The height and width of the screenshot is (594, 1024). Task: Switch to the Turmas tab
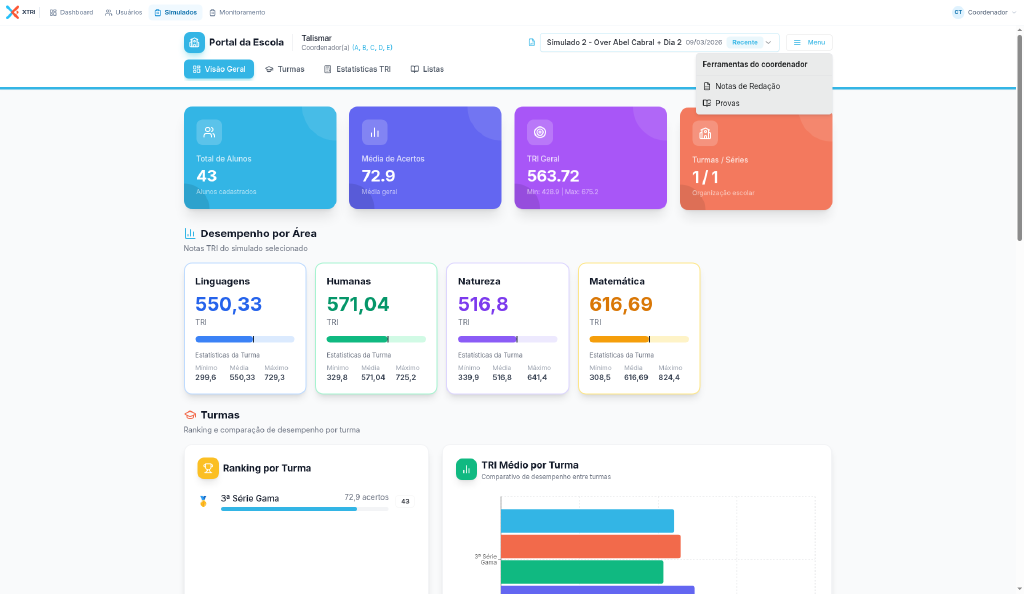(285, 69)
